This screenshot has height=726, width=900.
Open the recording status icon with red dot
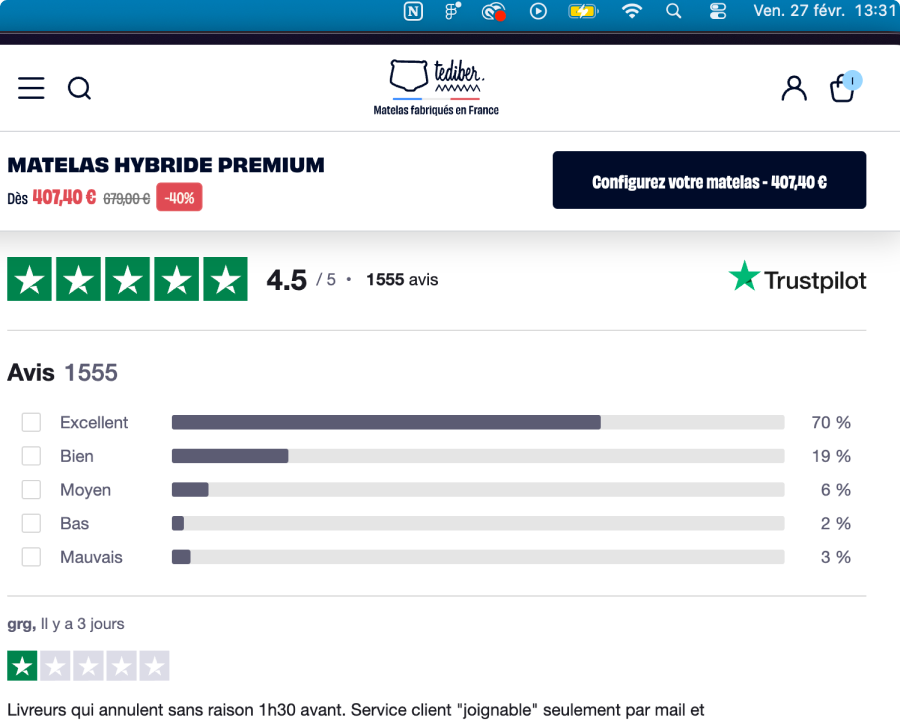(x=494, y=11)
